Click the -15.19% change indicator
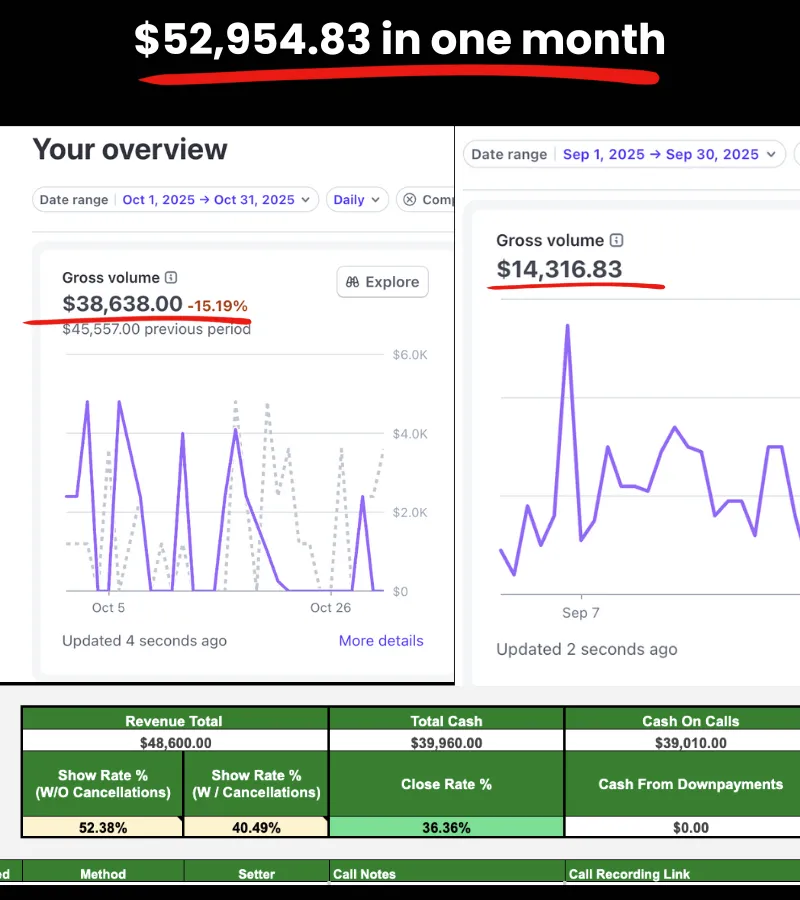The image size is (800, 900). [218, 306]
